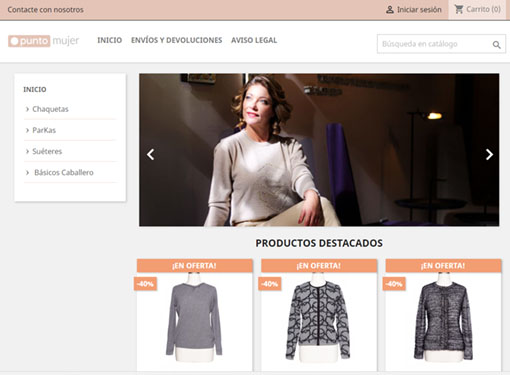Show next slide in banner carousel

(x=489, y=154)
